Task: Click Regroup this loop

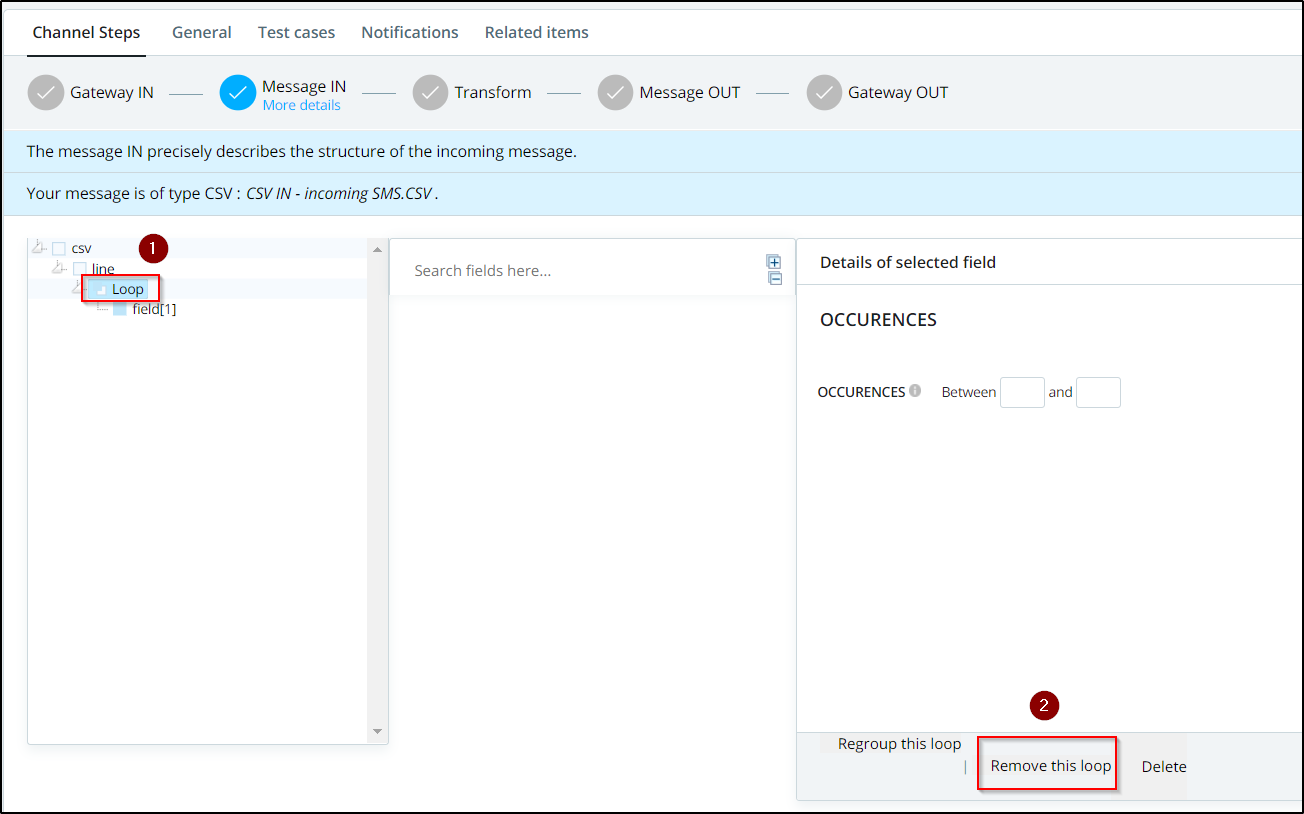Action: pyautogui.click(x=899, y=744)
